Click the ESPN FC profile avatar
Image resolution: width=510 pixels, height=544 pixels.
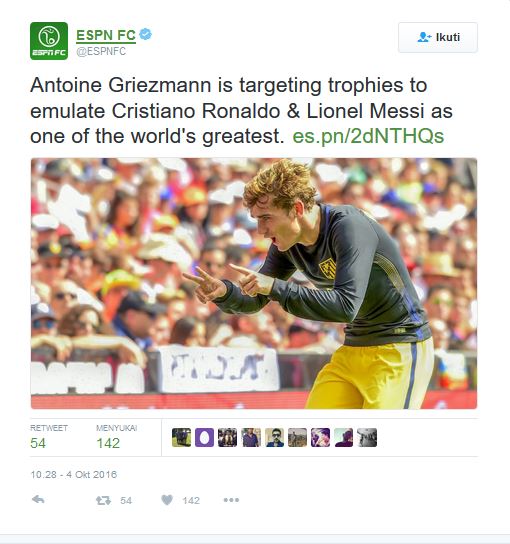click(49, 41)
